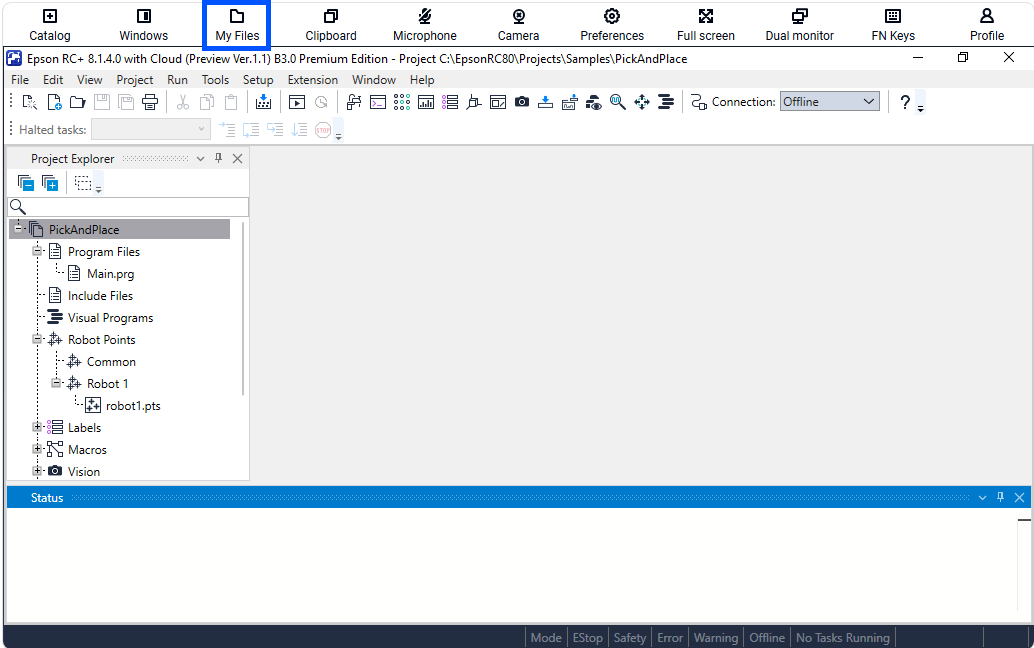
Task: Open Status panel options chevron
Action: click(x=983, y=498)
